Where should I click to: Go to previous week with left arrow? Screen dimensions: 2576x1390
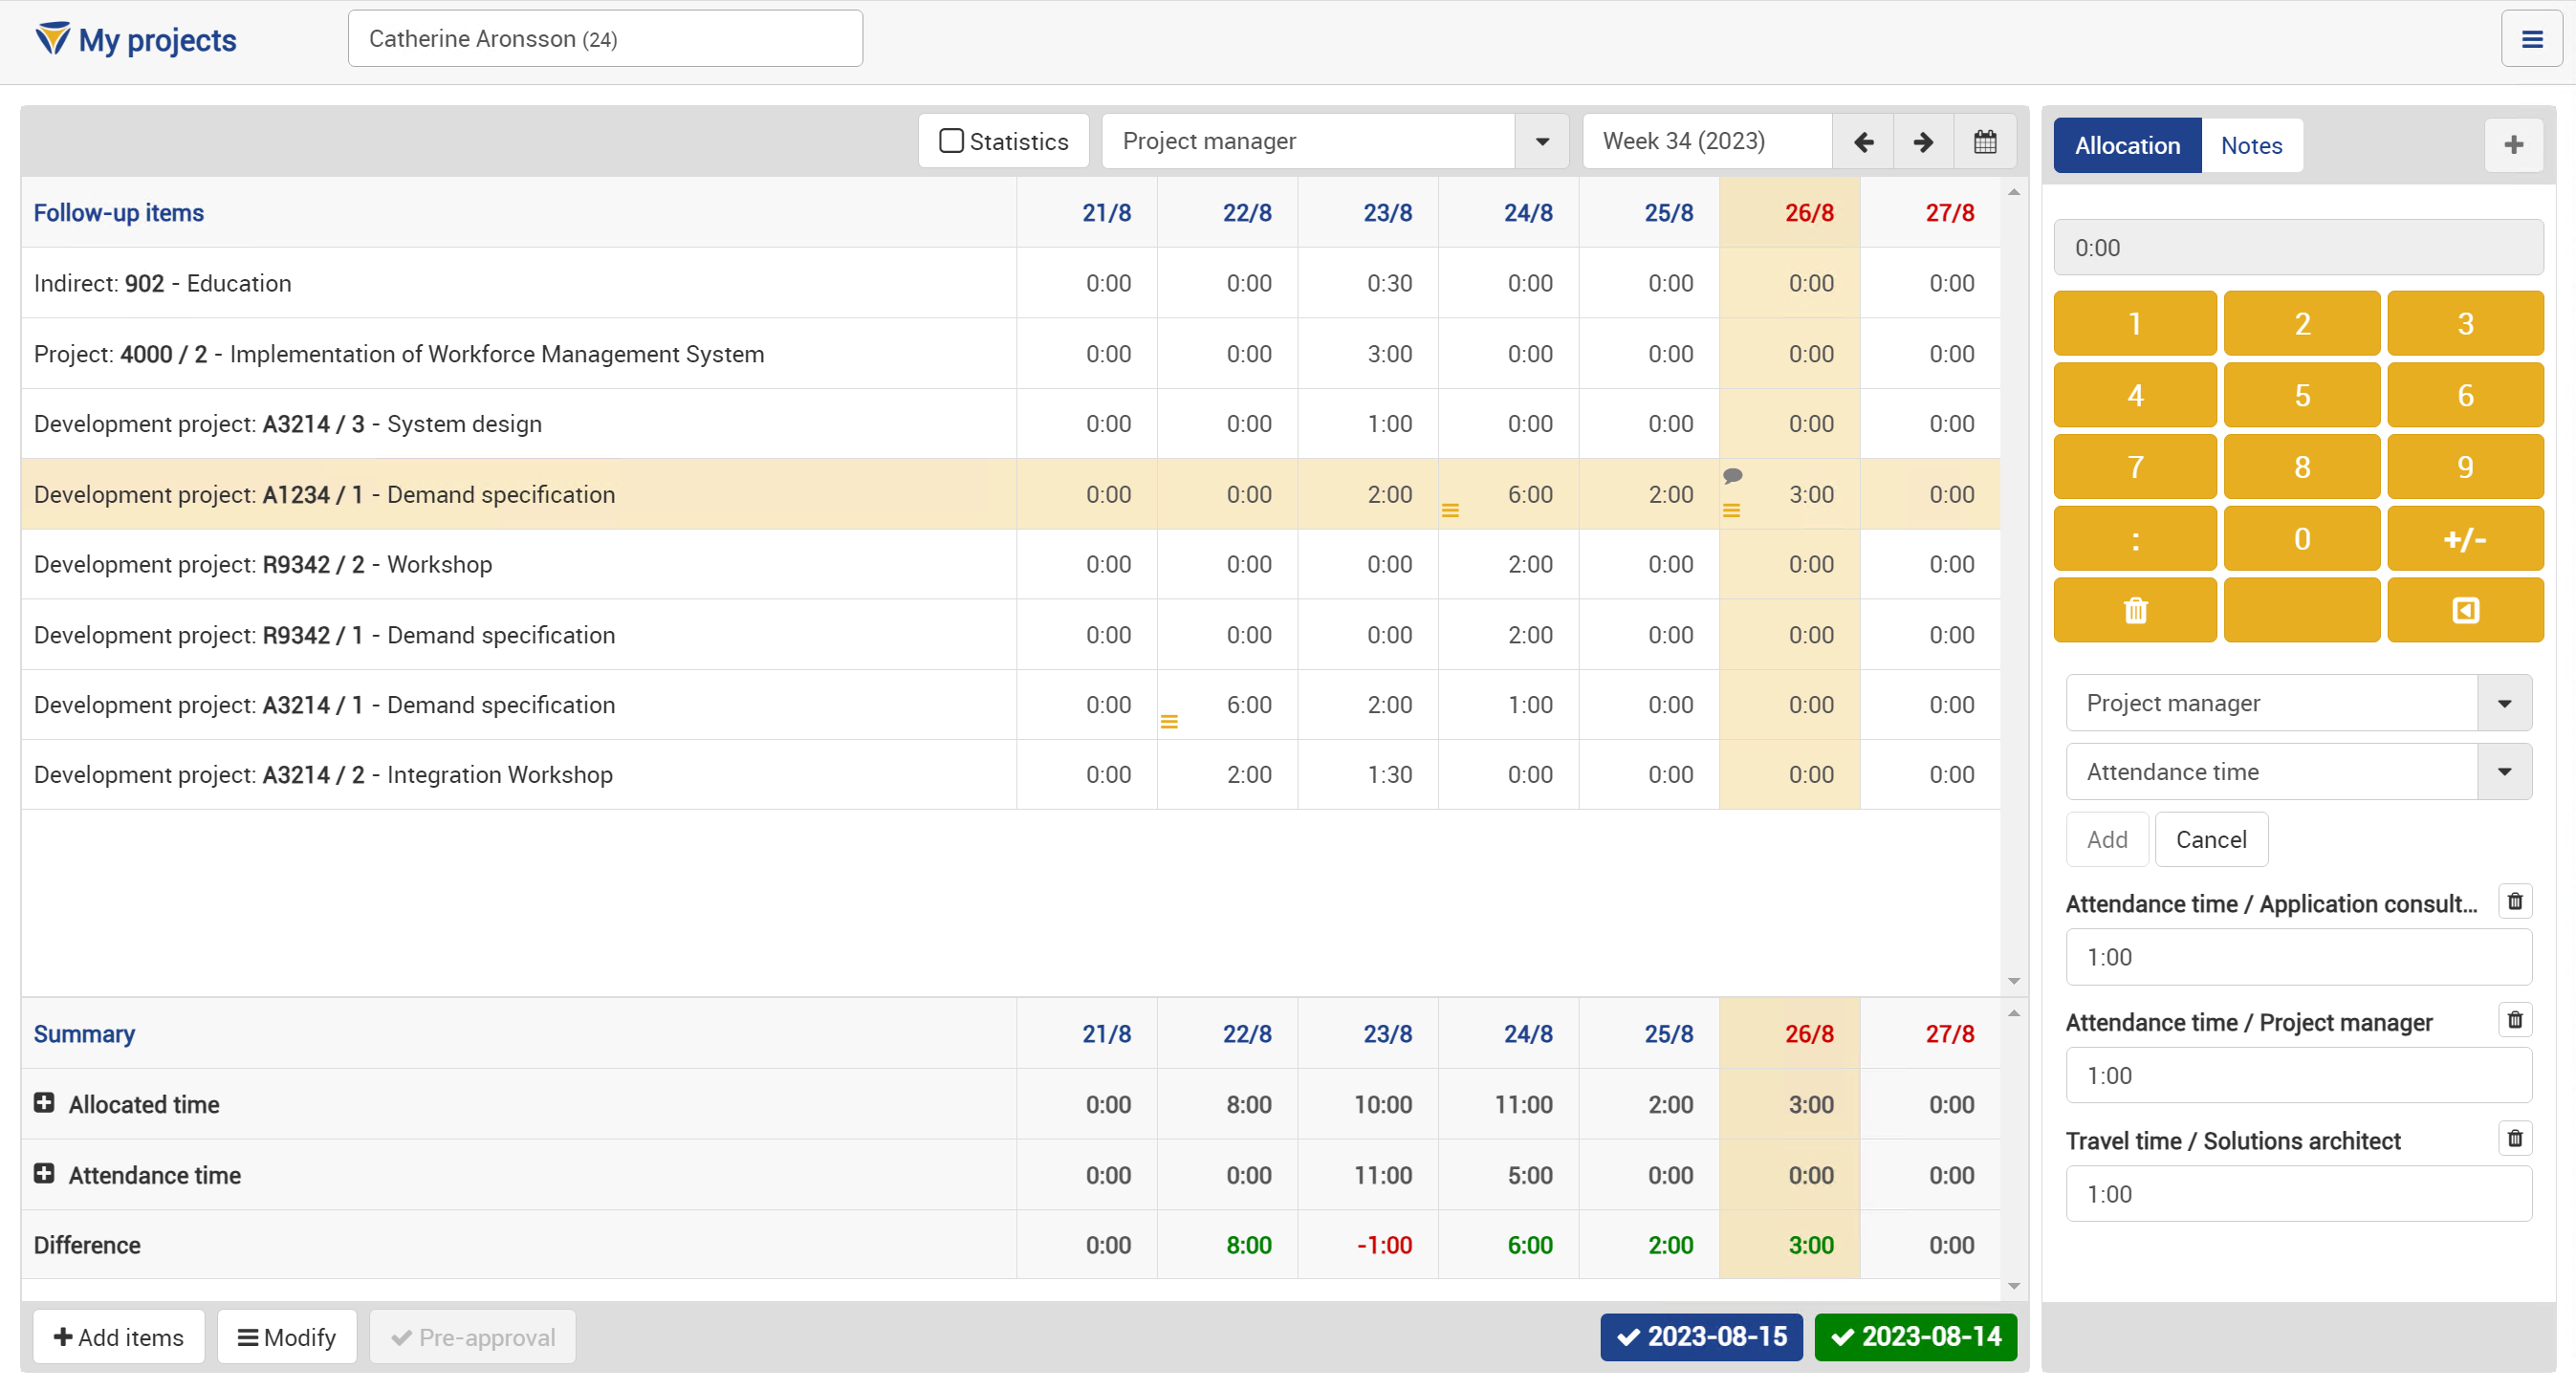coord(1863,141)
